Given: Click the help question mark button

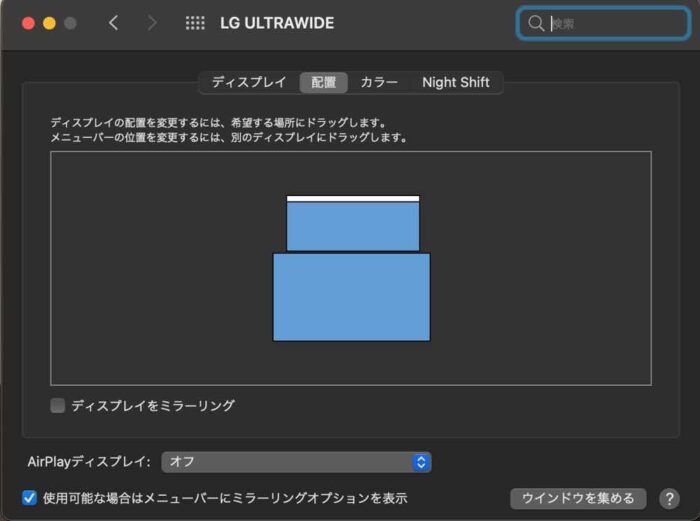Looking at the screenshot, I should tap(669, 498).
